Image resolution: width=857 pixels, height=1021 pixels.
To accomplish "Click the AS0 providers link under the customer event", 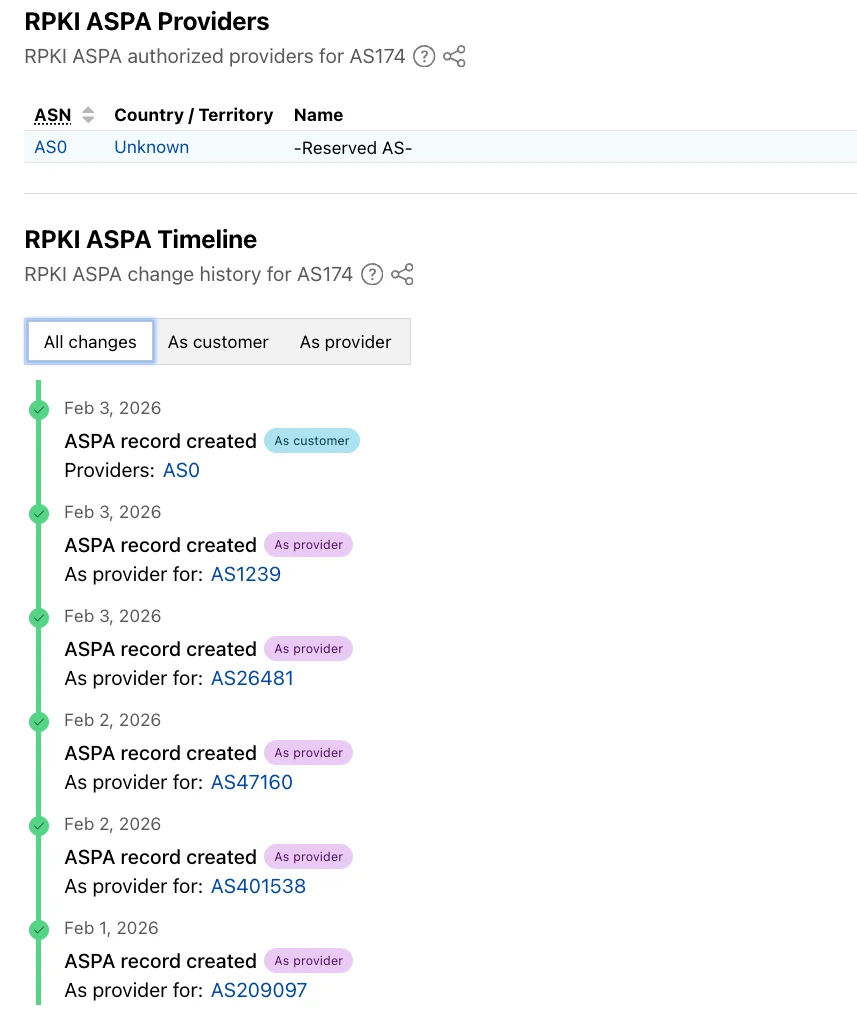I will tap(181, 470).
